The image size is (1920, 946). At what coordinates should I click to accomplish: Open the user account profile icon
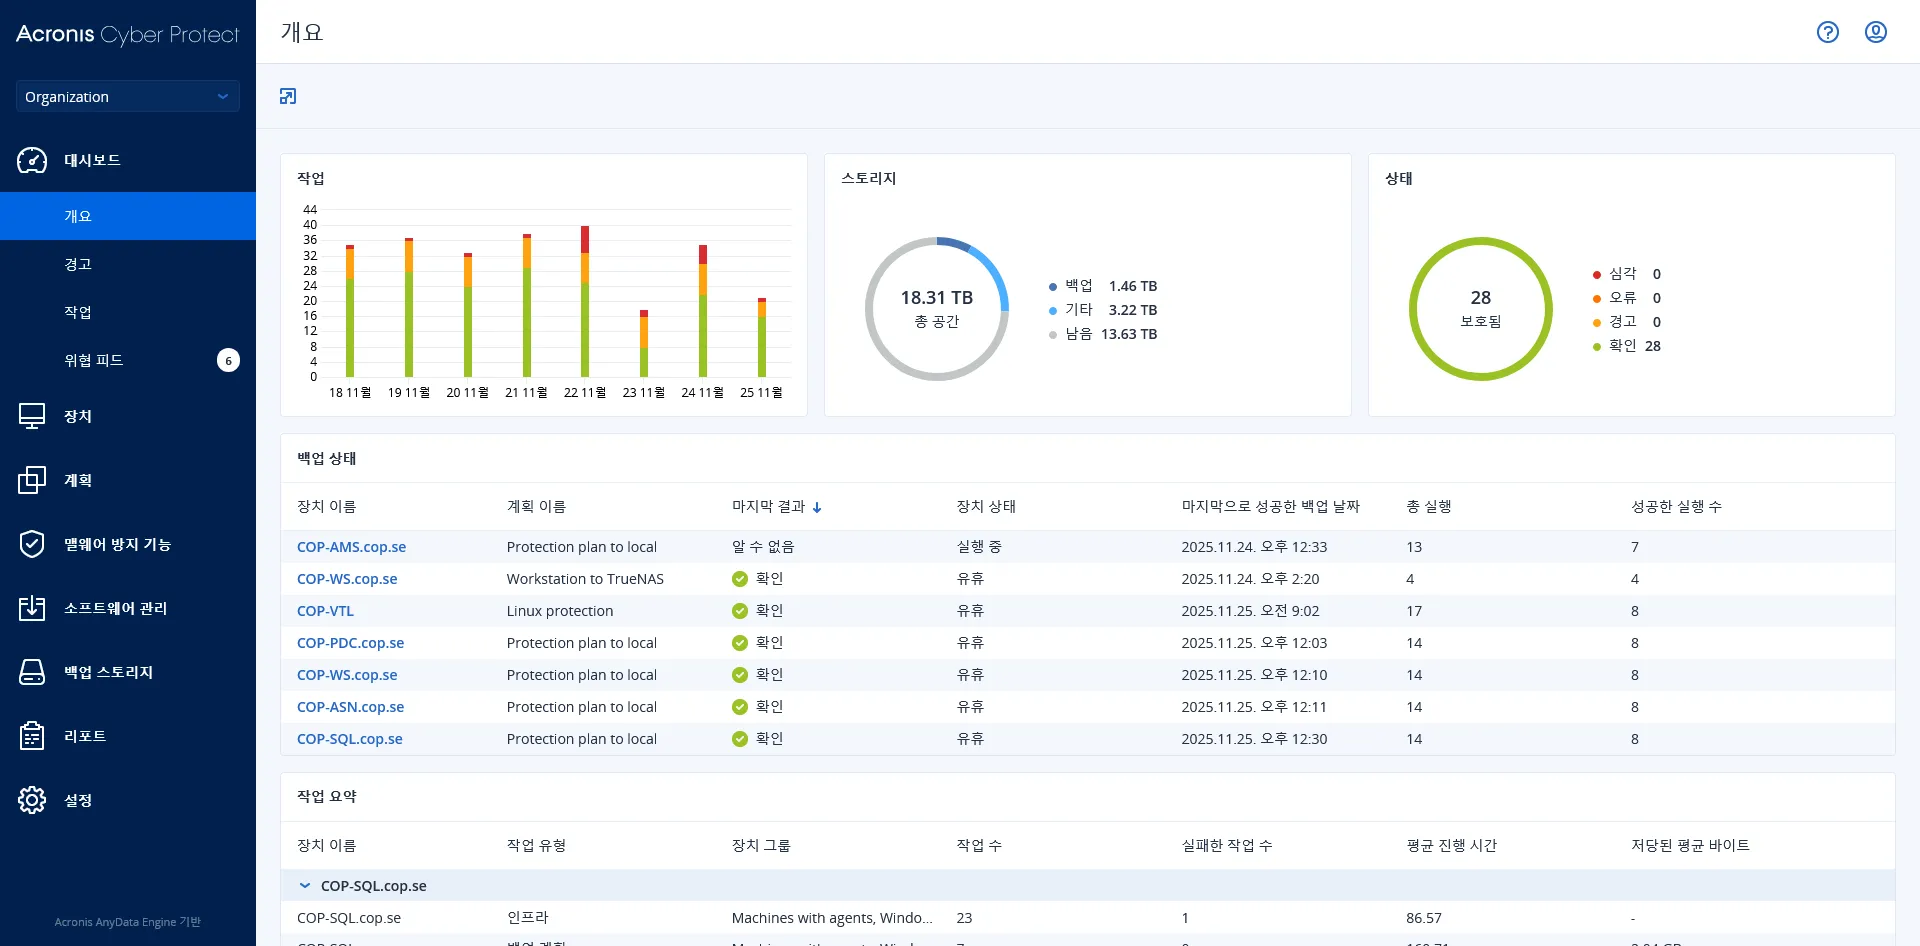pos(1875,32)
